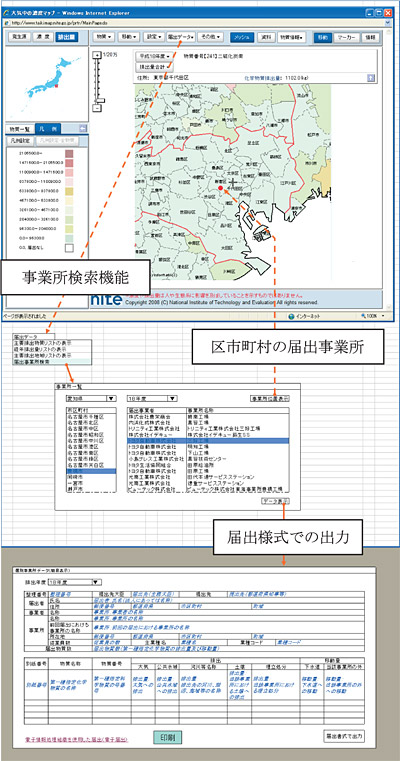The height and width of the screenshot is (761, 400).
Task: Open the 排出量合計 dropdown
Action: click(153, 66)
